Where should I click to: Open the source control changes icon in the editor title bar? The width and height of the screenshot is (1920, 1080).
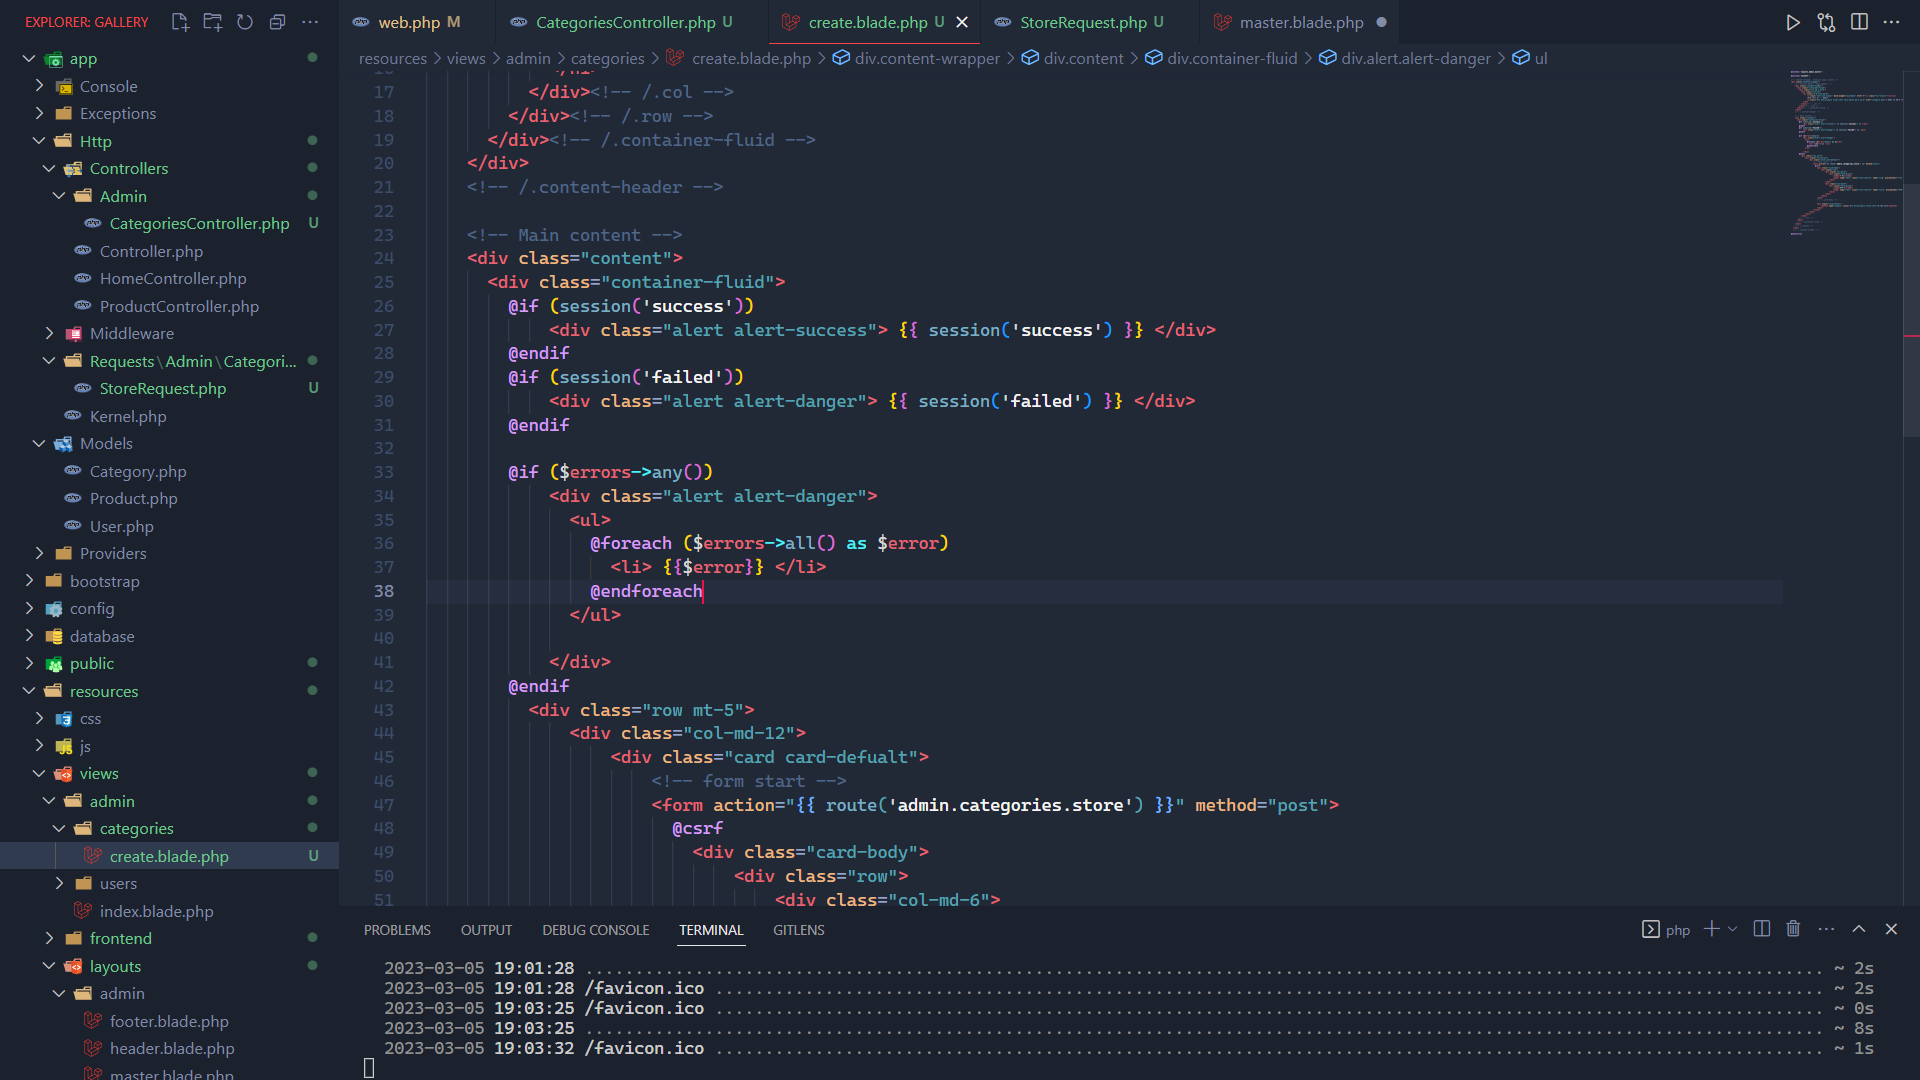tap(1826, 22)
